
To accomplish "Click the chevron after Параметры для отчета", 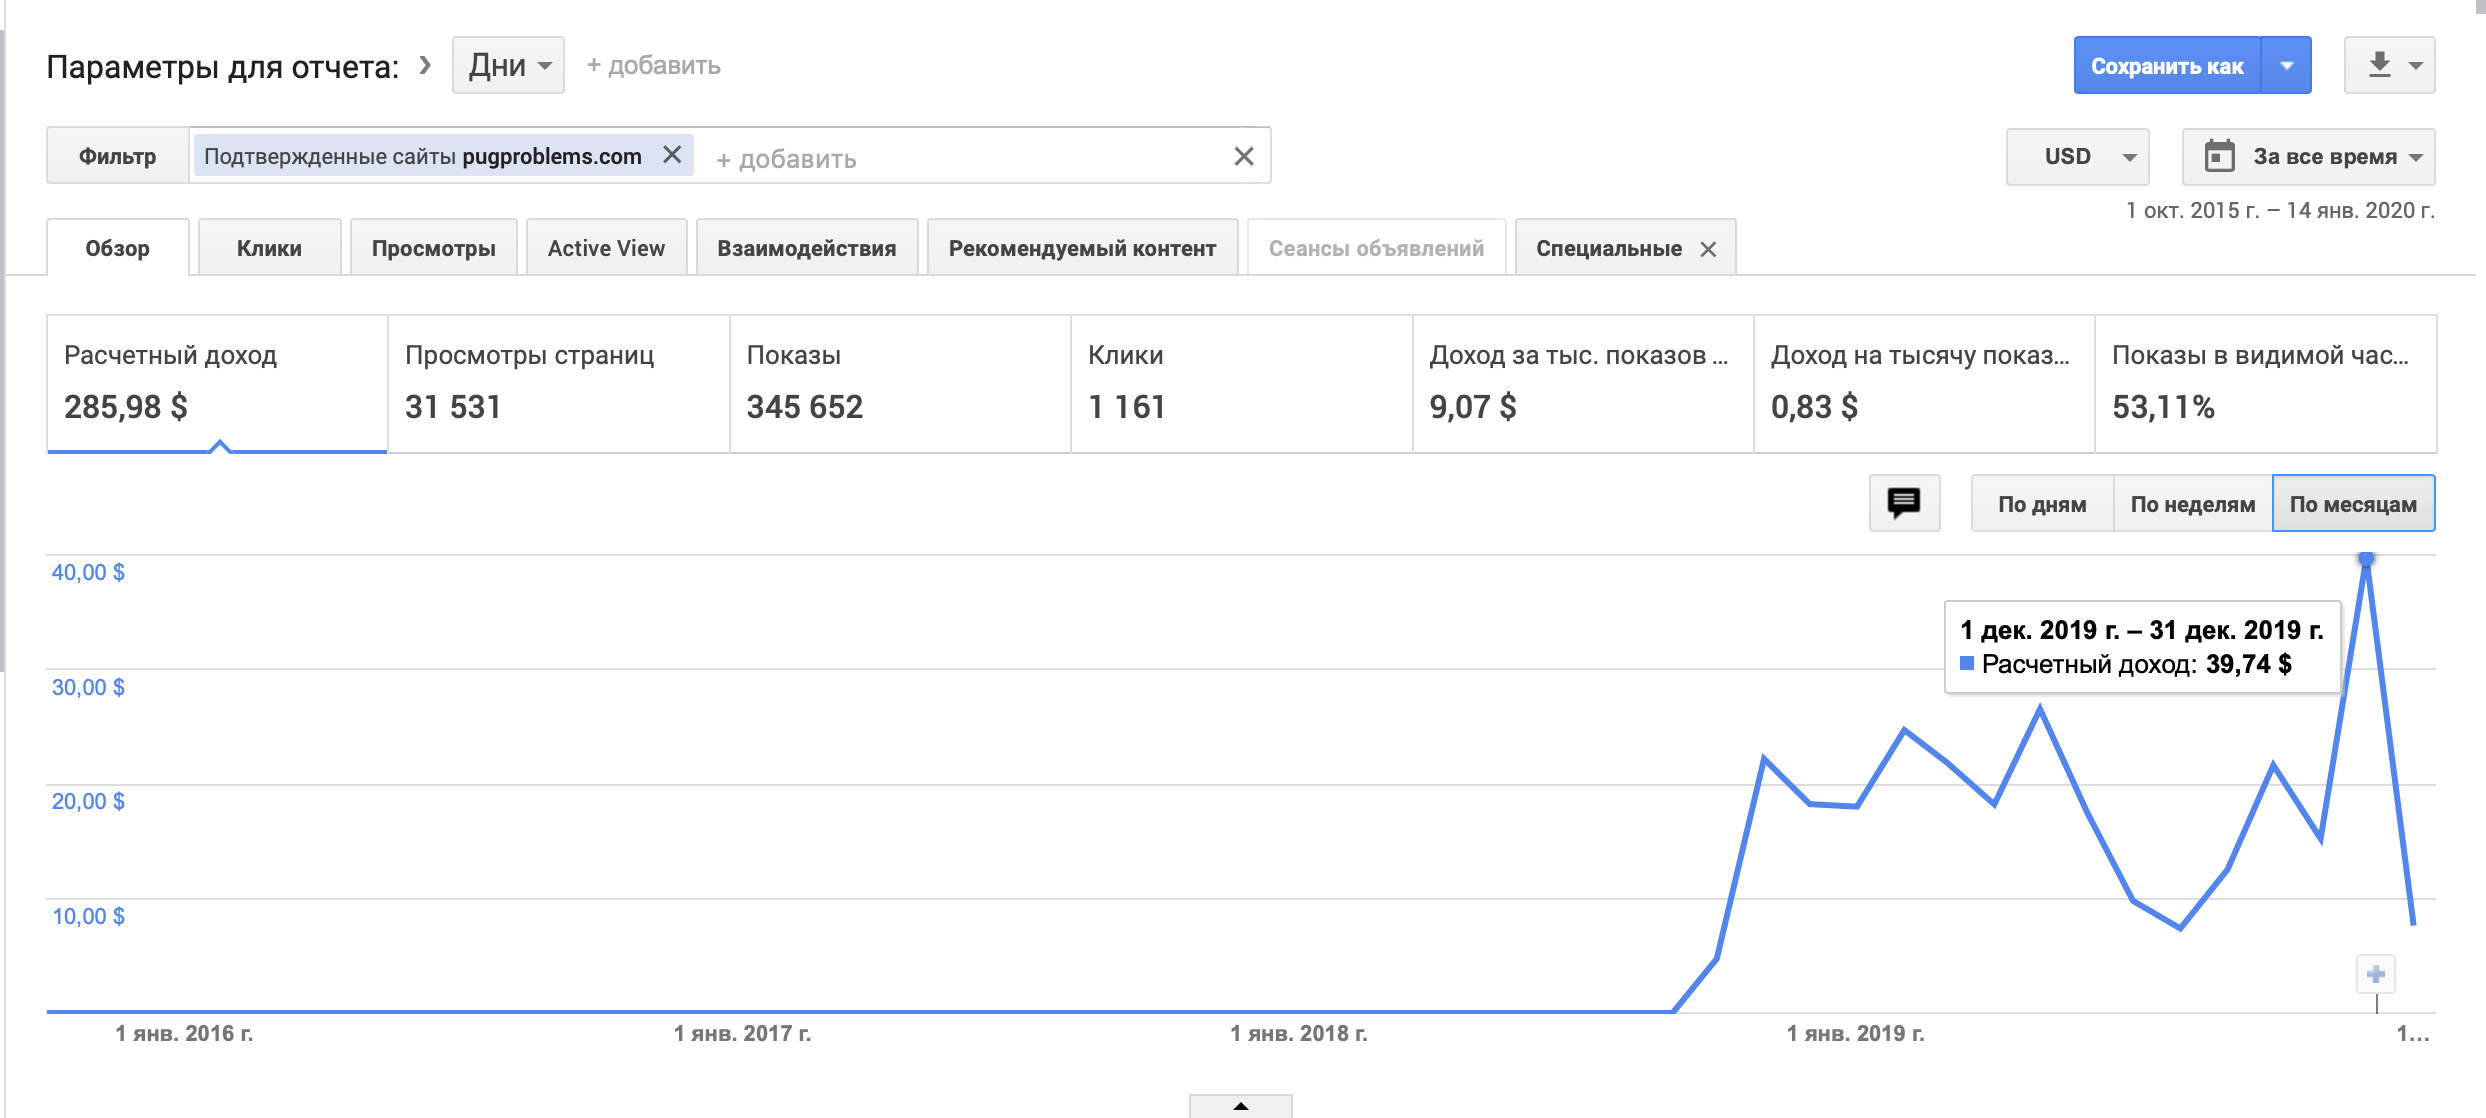I will [425, 65].
